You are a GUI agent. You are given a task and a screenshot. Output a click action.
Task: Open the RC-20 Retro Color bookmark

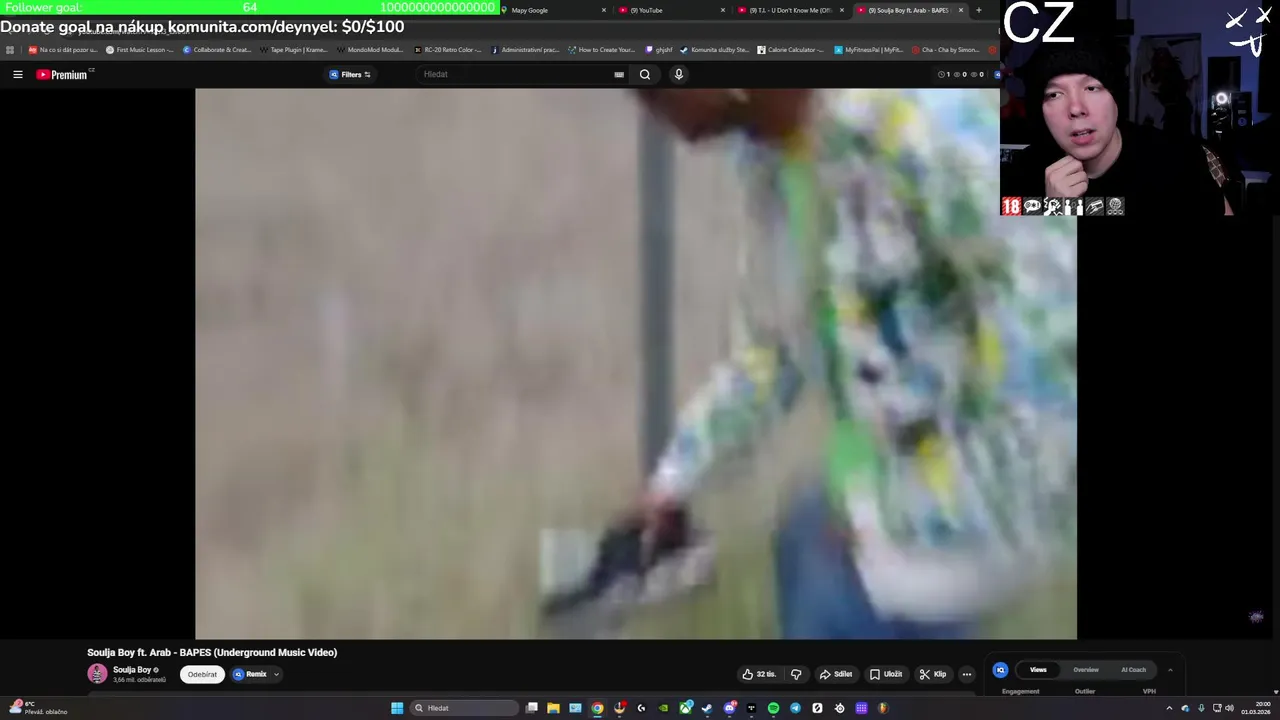(447, 49)
